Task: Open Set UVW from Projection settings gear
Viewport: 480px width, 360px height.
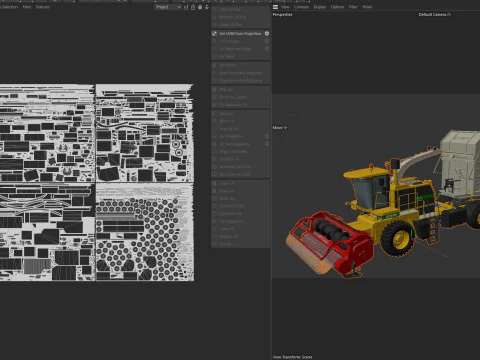Action: [x=267, y=34]
